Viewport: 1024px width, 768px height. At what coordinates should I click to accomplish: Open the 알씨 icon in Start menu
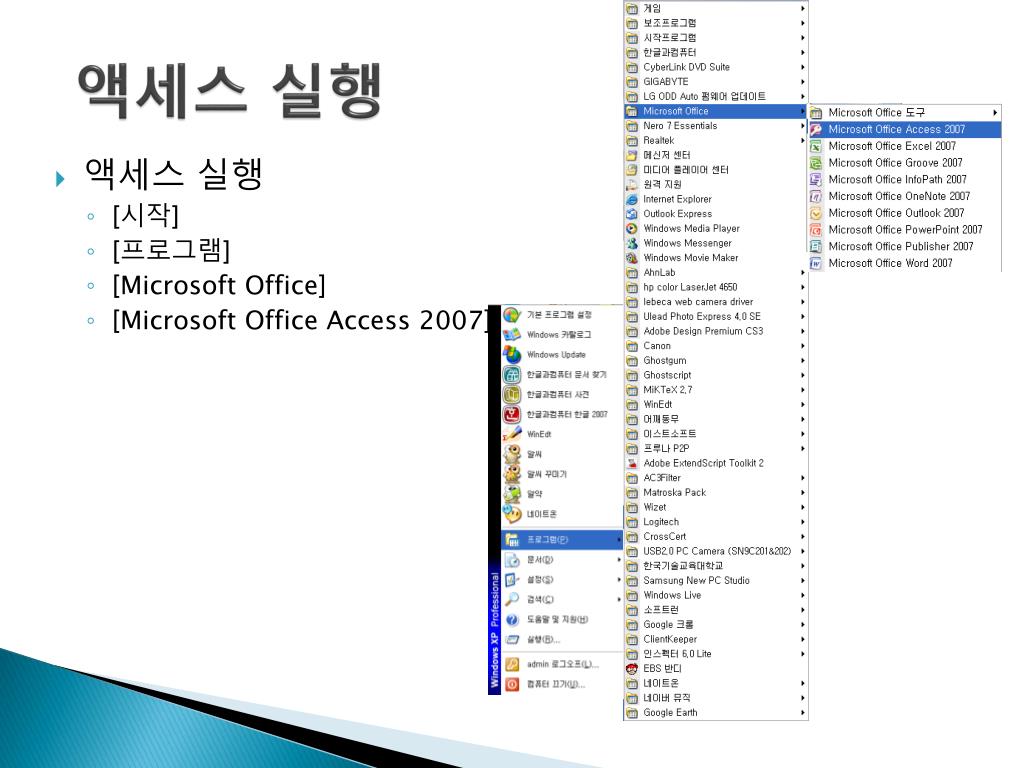click(512, 454)
